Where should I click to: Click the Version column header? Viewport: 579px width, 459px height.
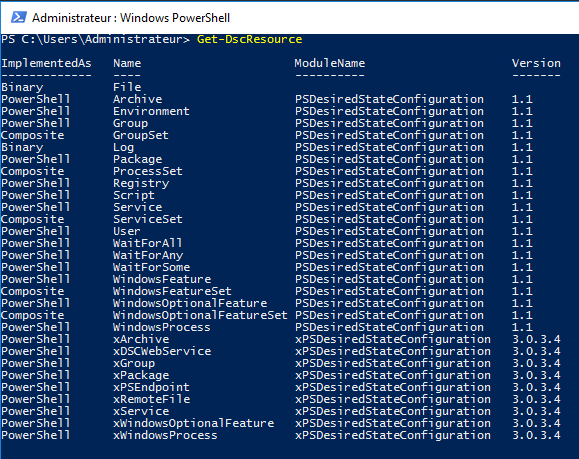pyautogui.click(x=536, y=63)
